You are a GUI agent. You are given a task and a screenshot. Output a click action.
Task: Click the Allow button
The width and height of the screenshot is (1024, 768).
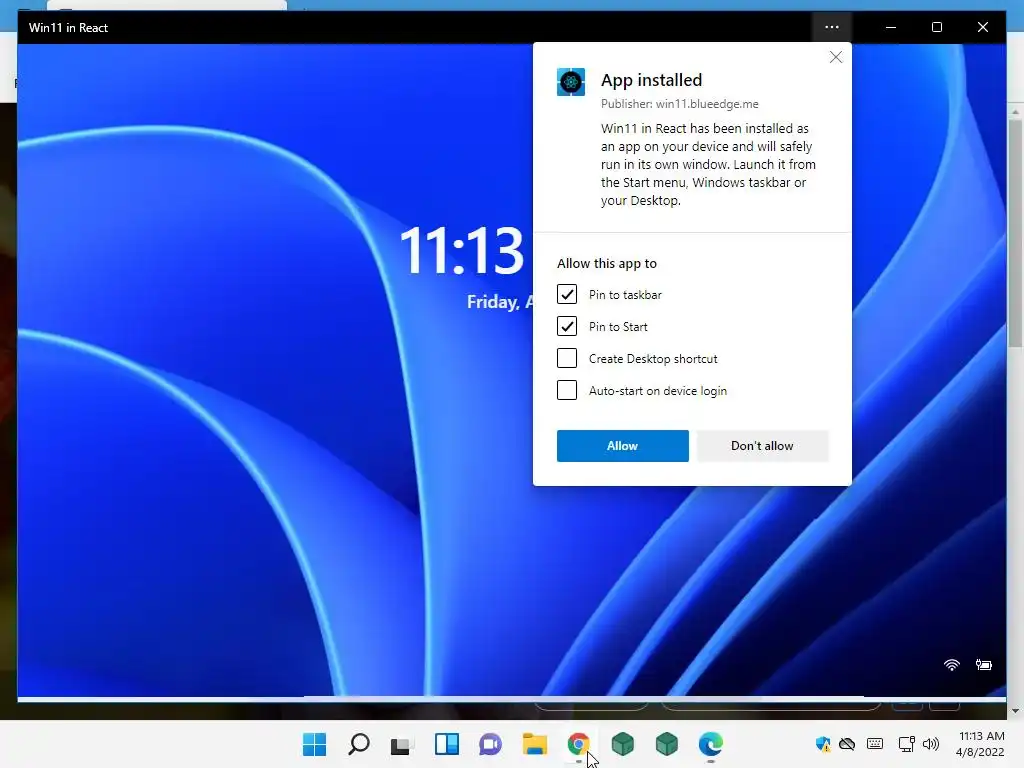pyautogui.click(x=622, y=446)
